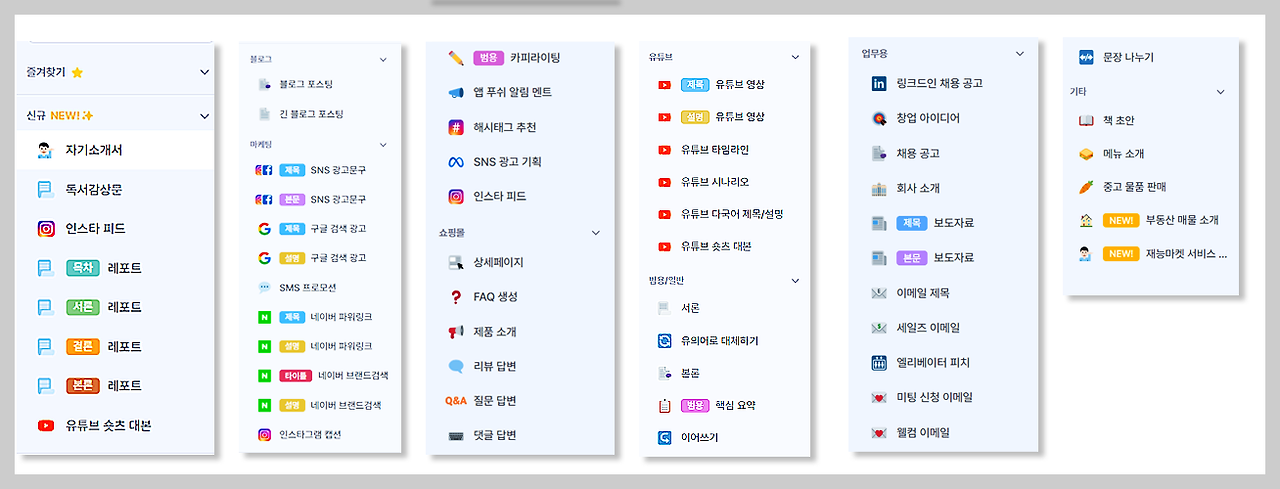Click the book icon beside 책 초안
This screenshot has height=489, width=1280.
[1087, 121]
